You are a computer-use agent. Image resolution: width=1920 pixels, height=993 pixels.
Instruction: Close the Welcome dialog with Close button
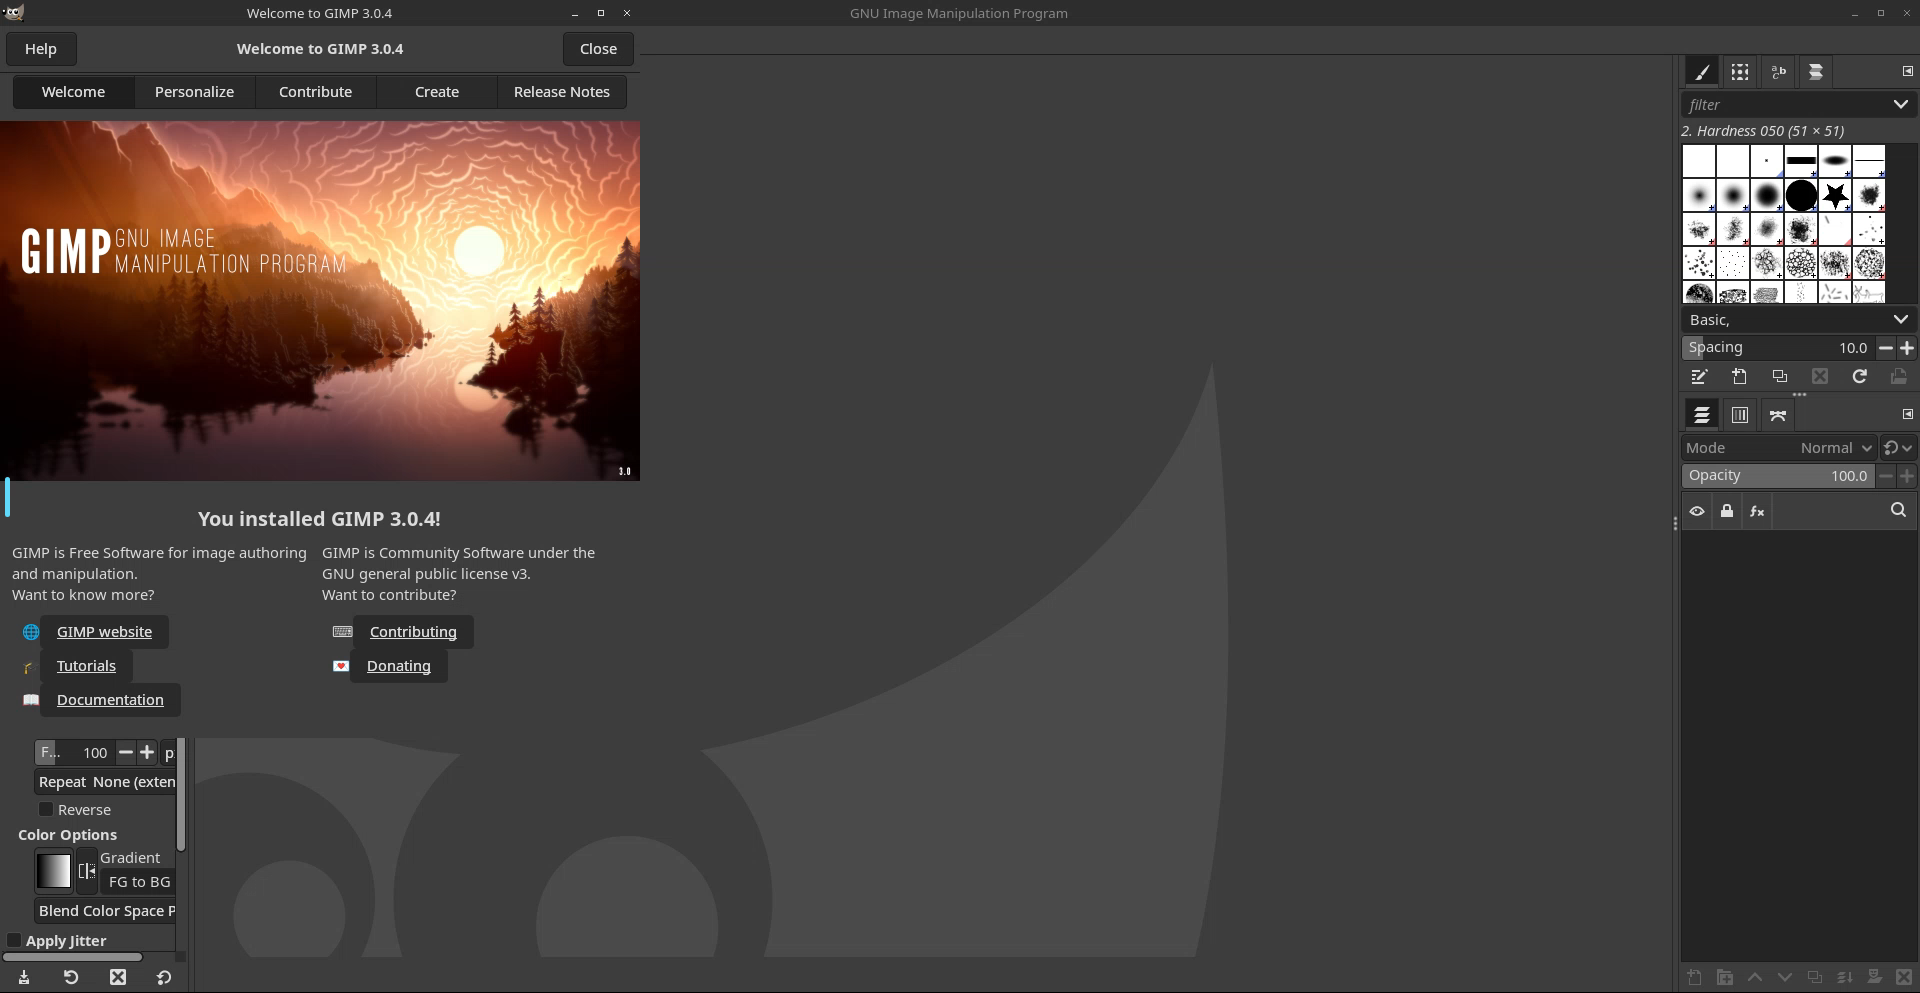click(598, 49)
